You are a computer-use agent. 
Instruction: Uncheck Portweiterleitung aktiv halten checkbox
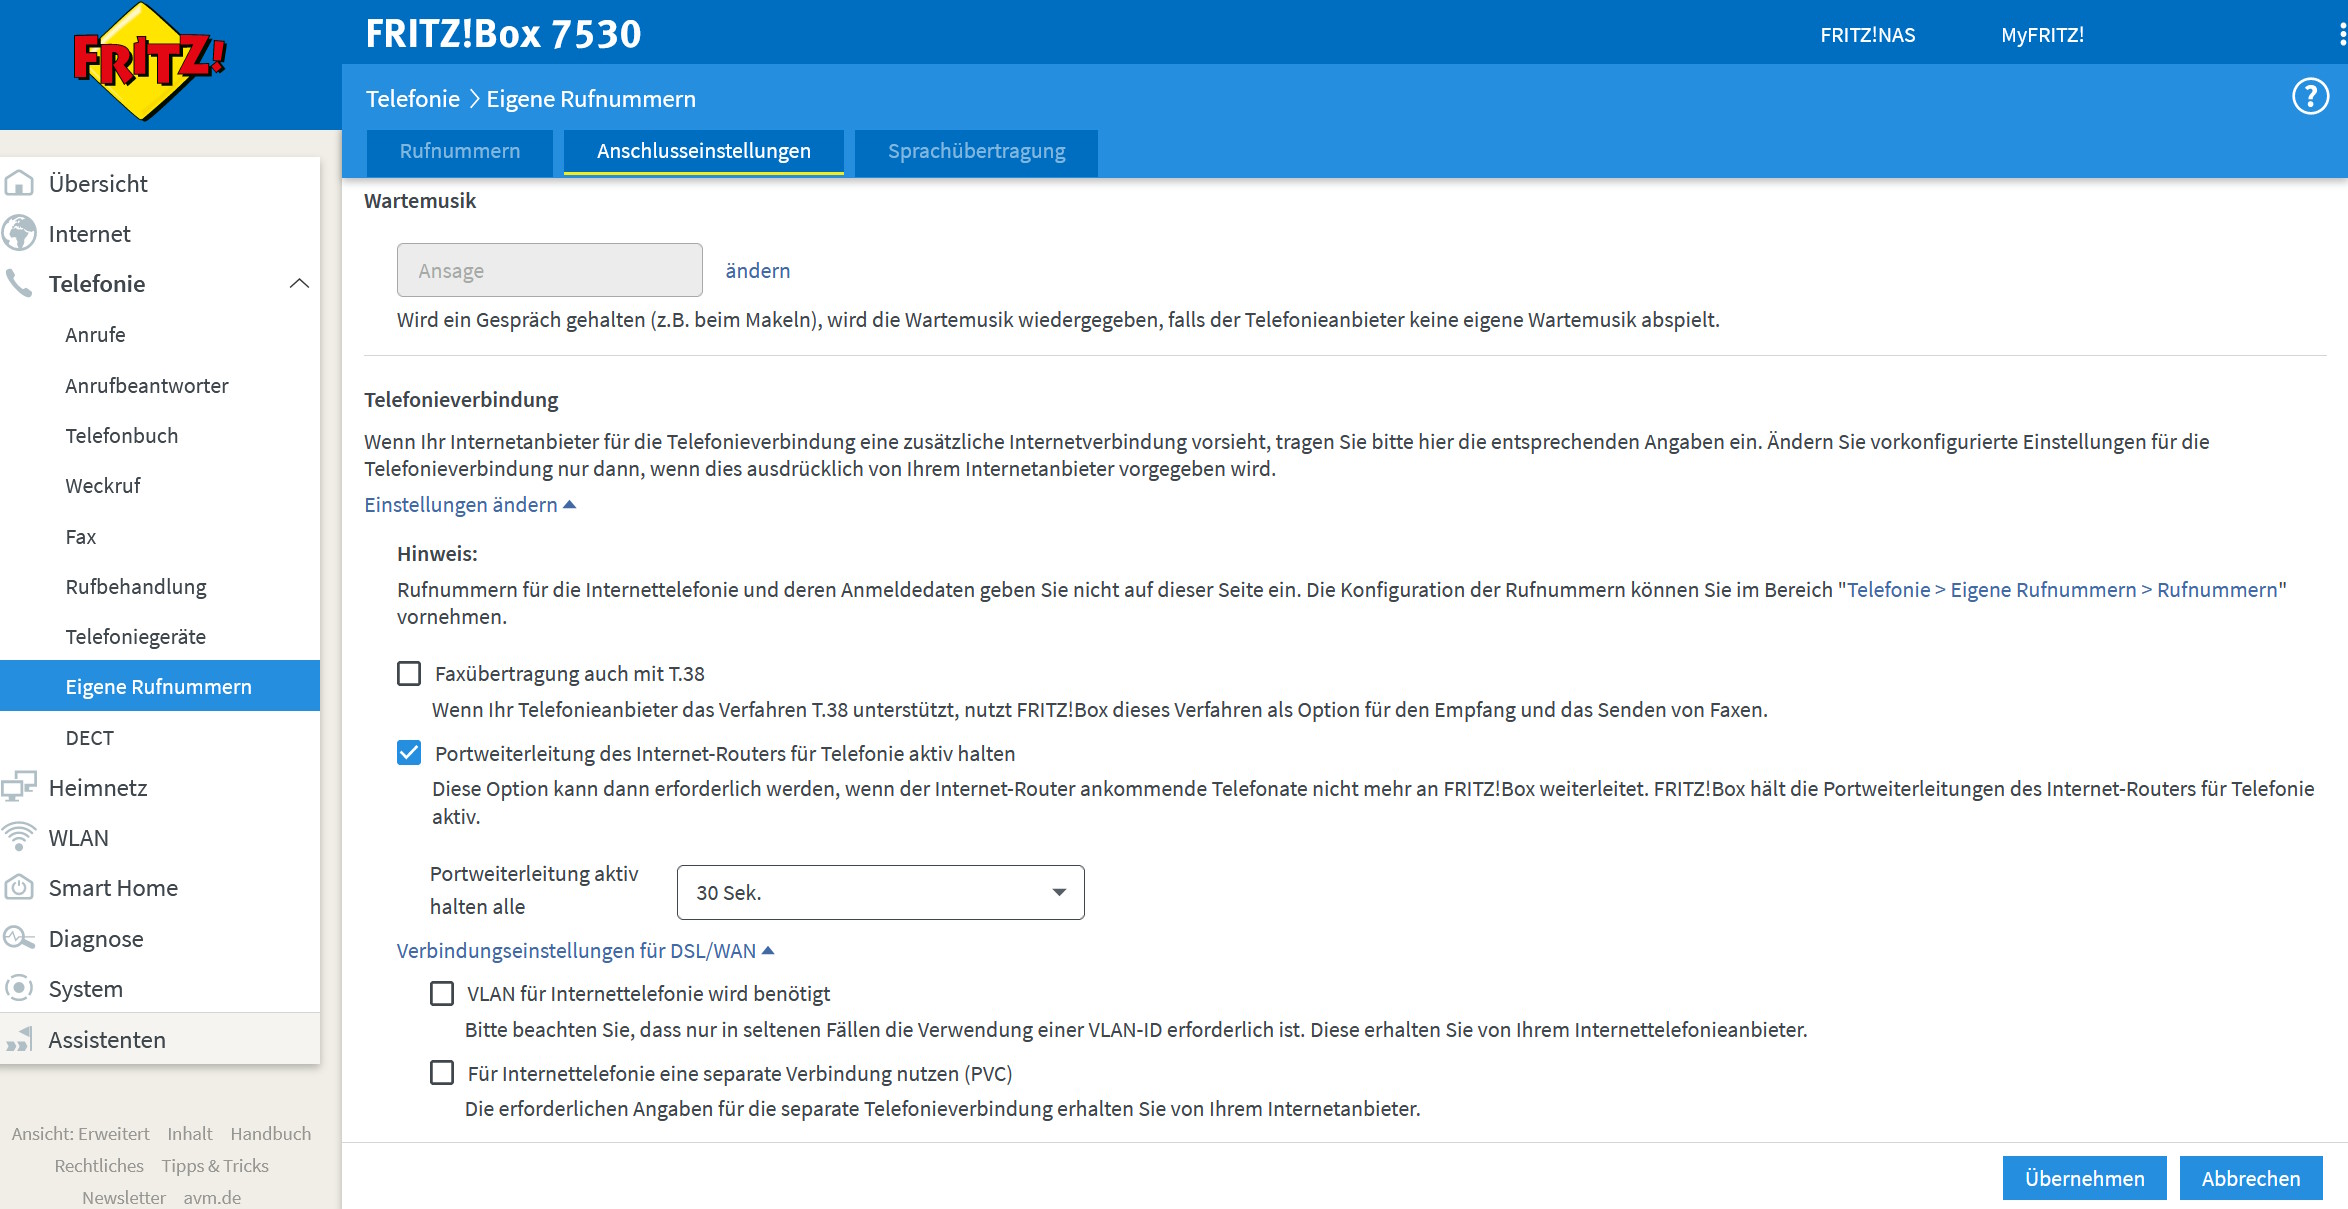[409, 753]
